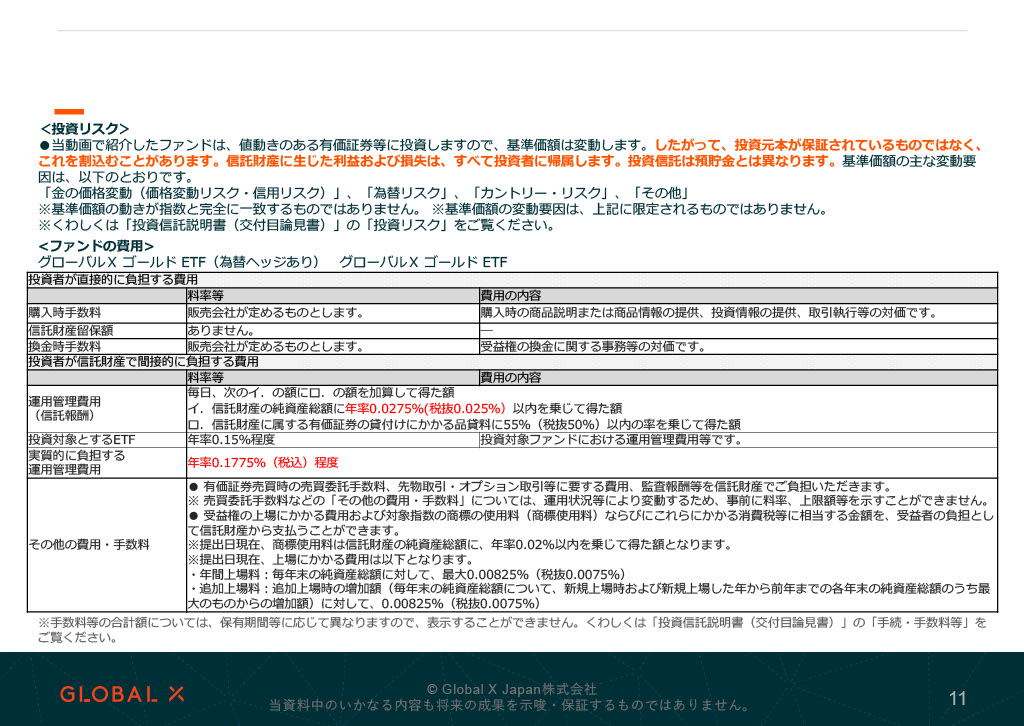Click the footer disclaimer '当資料中のいかなる内容も…'

coord(510,706)
